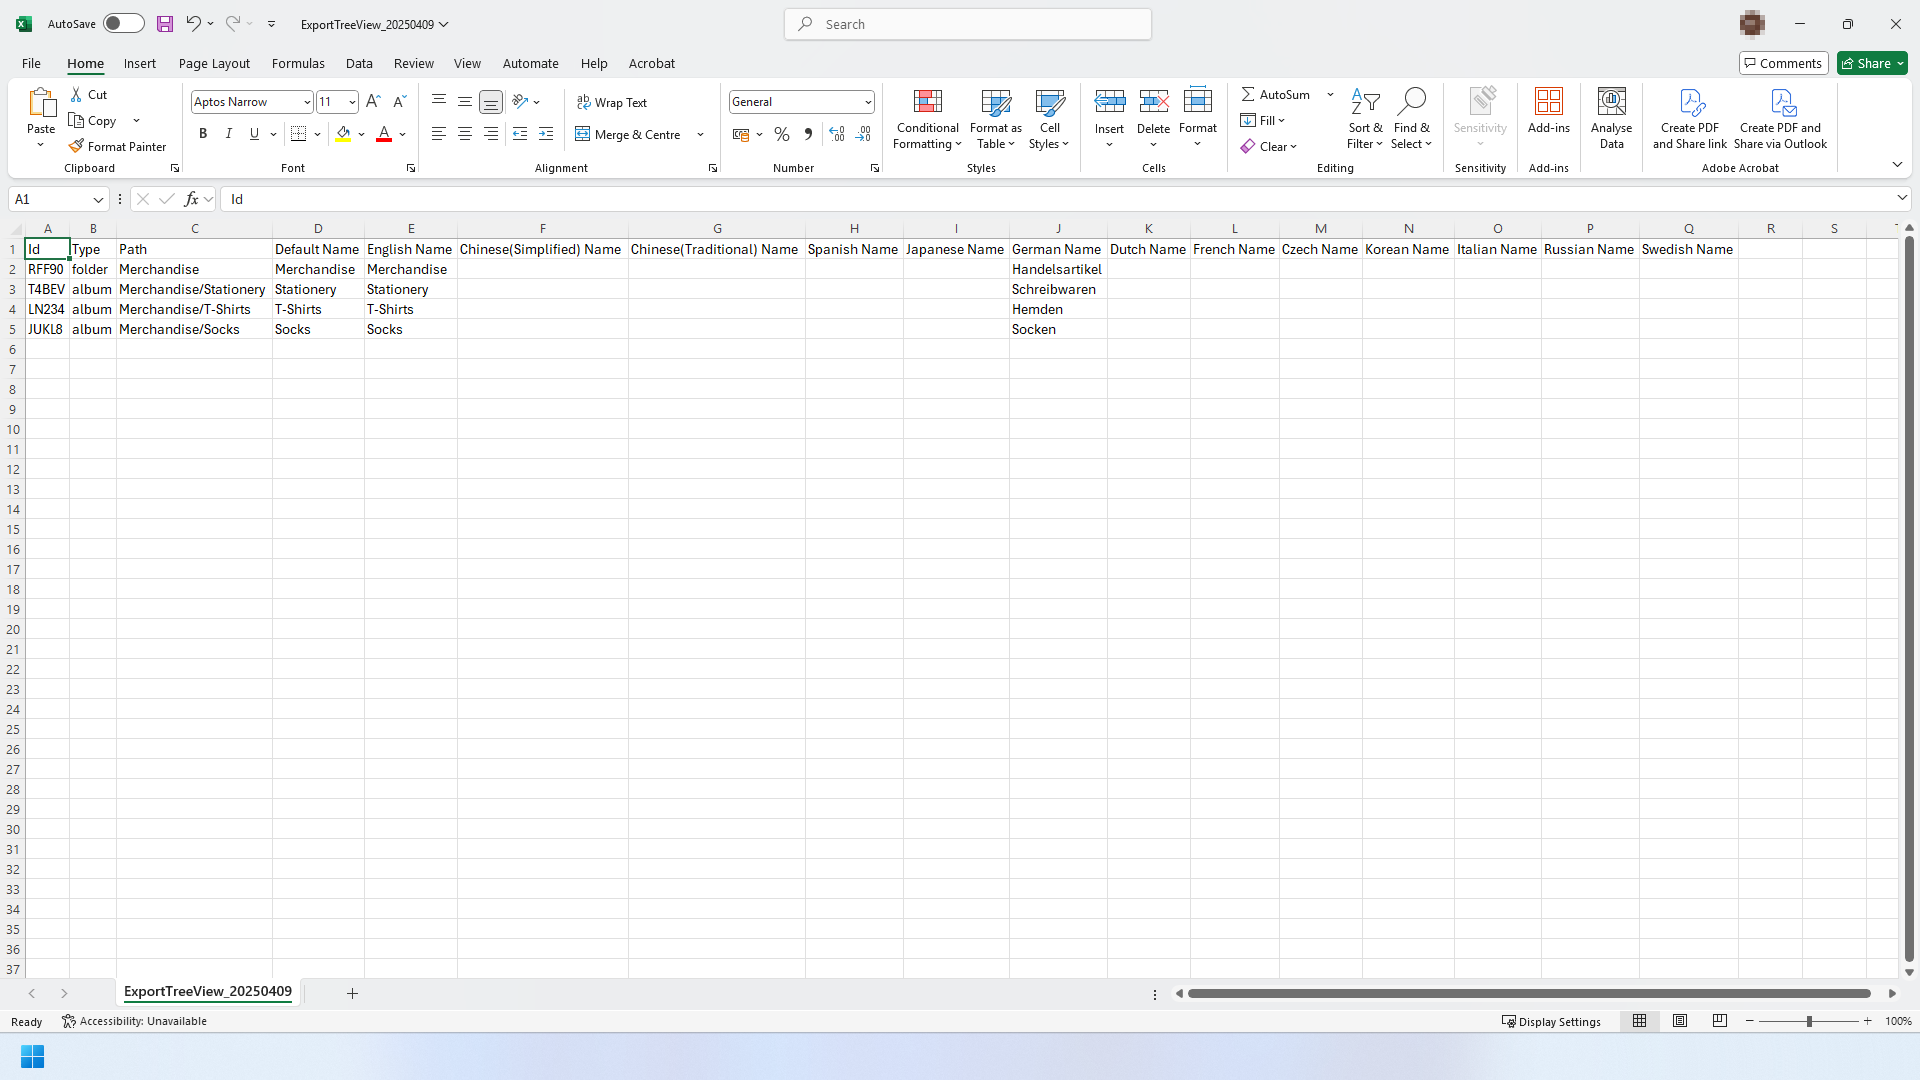Toggle the AutoSave switch

coord(123,24)
